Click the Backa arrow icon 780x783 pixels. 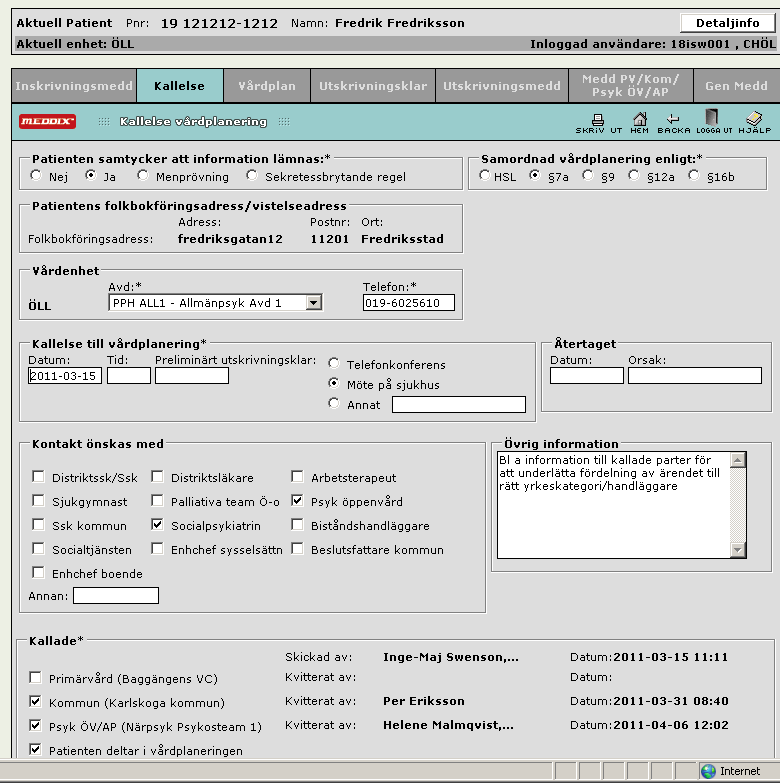click(x=674, y=123)
